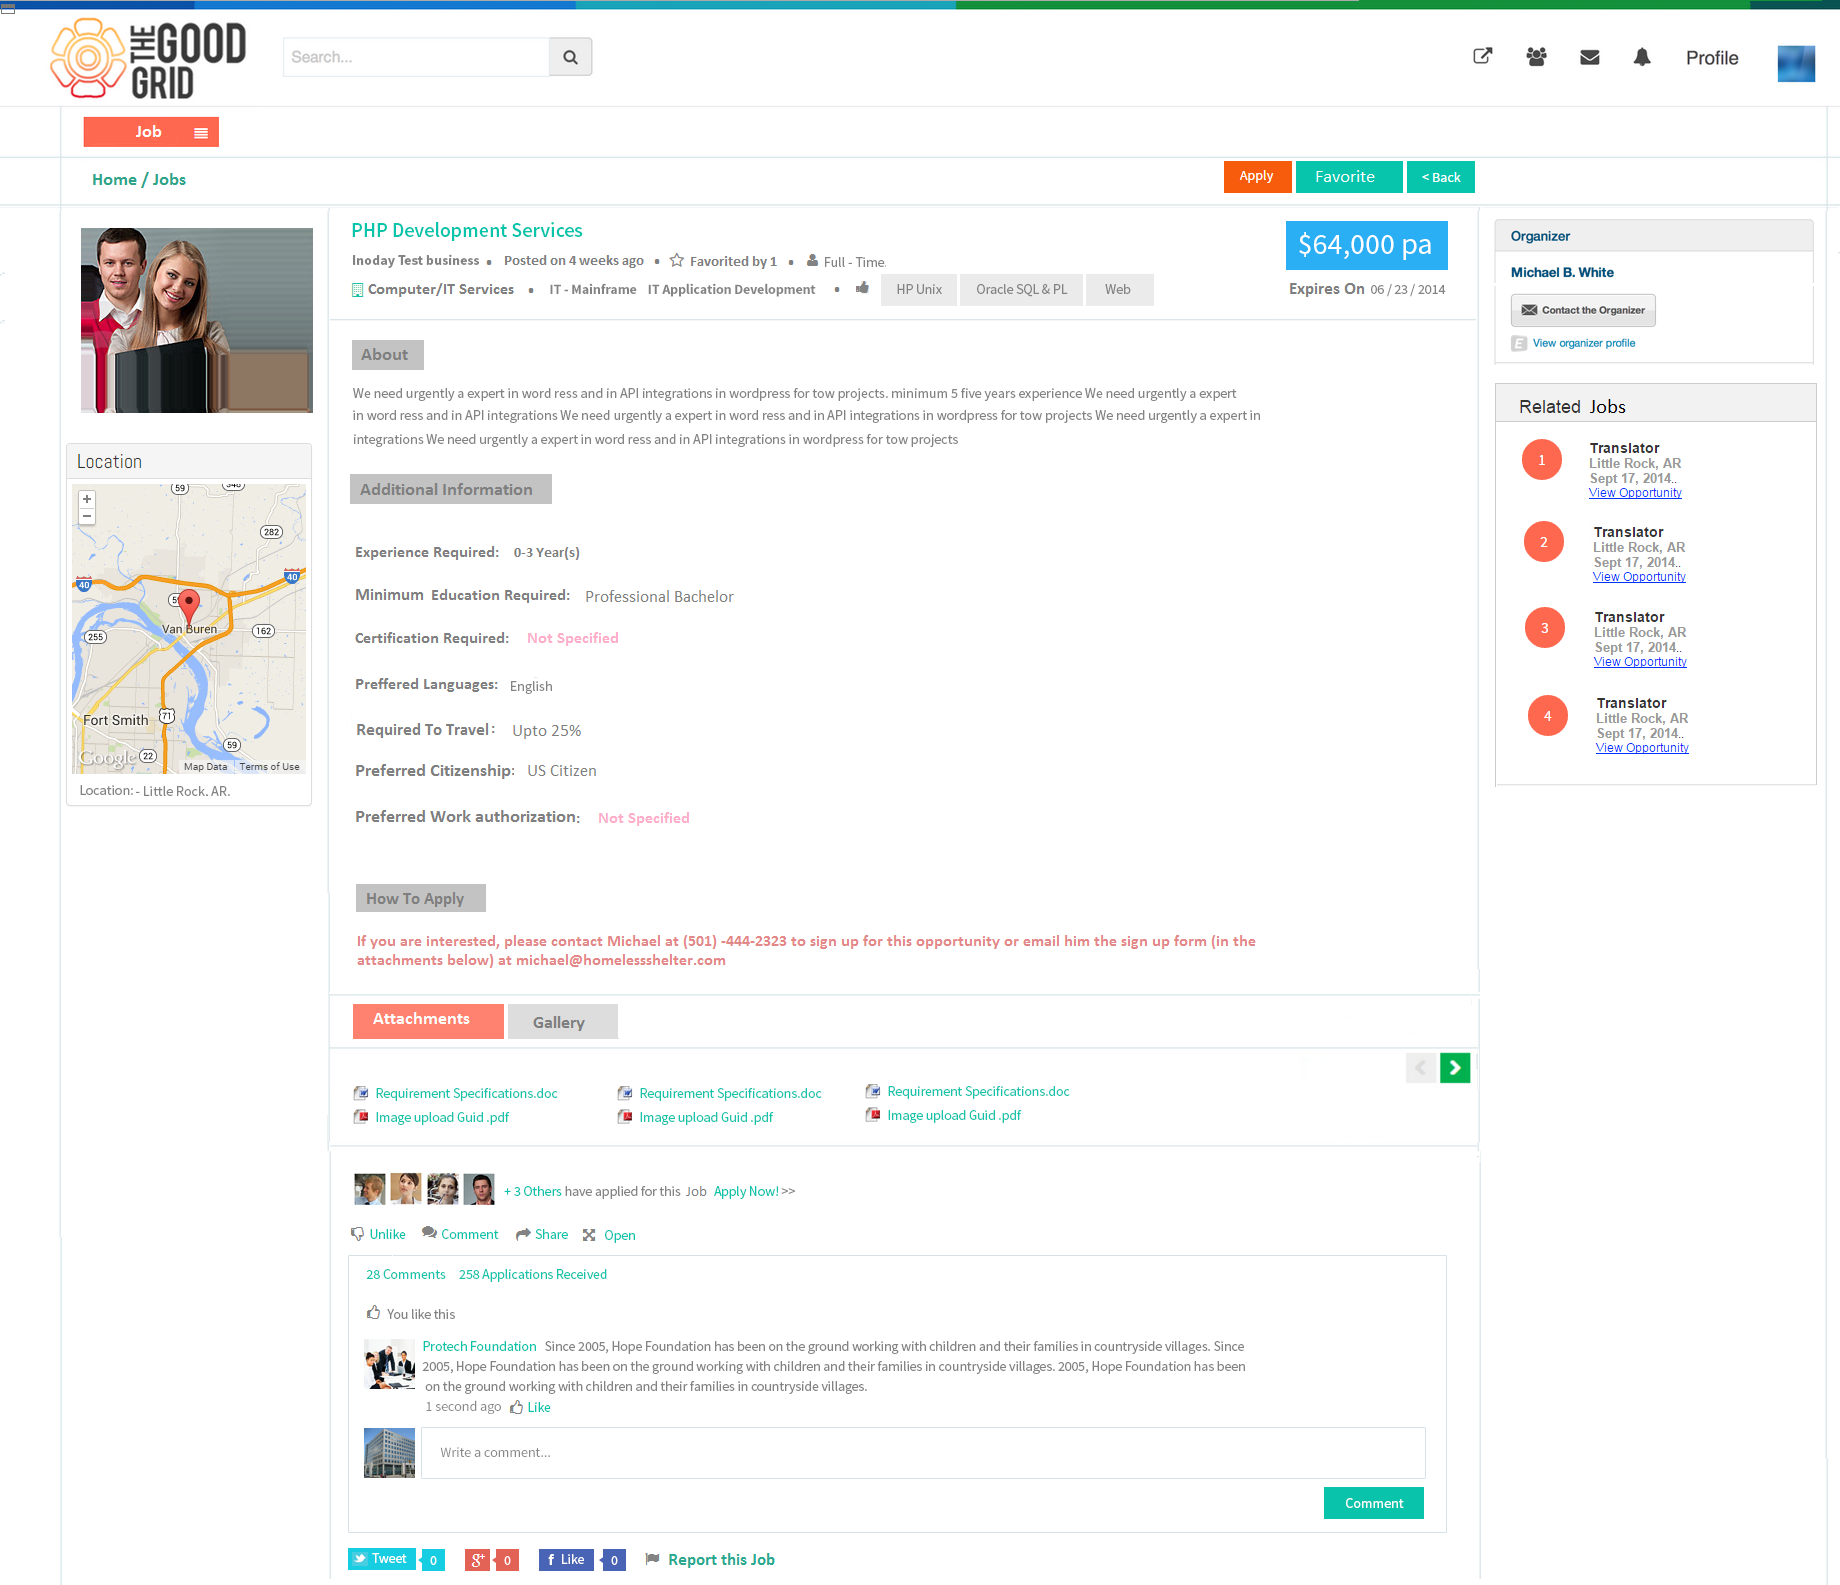
Task: Zoom in on the location map
Action: pos(87,499)
